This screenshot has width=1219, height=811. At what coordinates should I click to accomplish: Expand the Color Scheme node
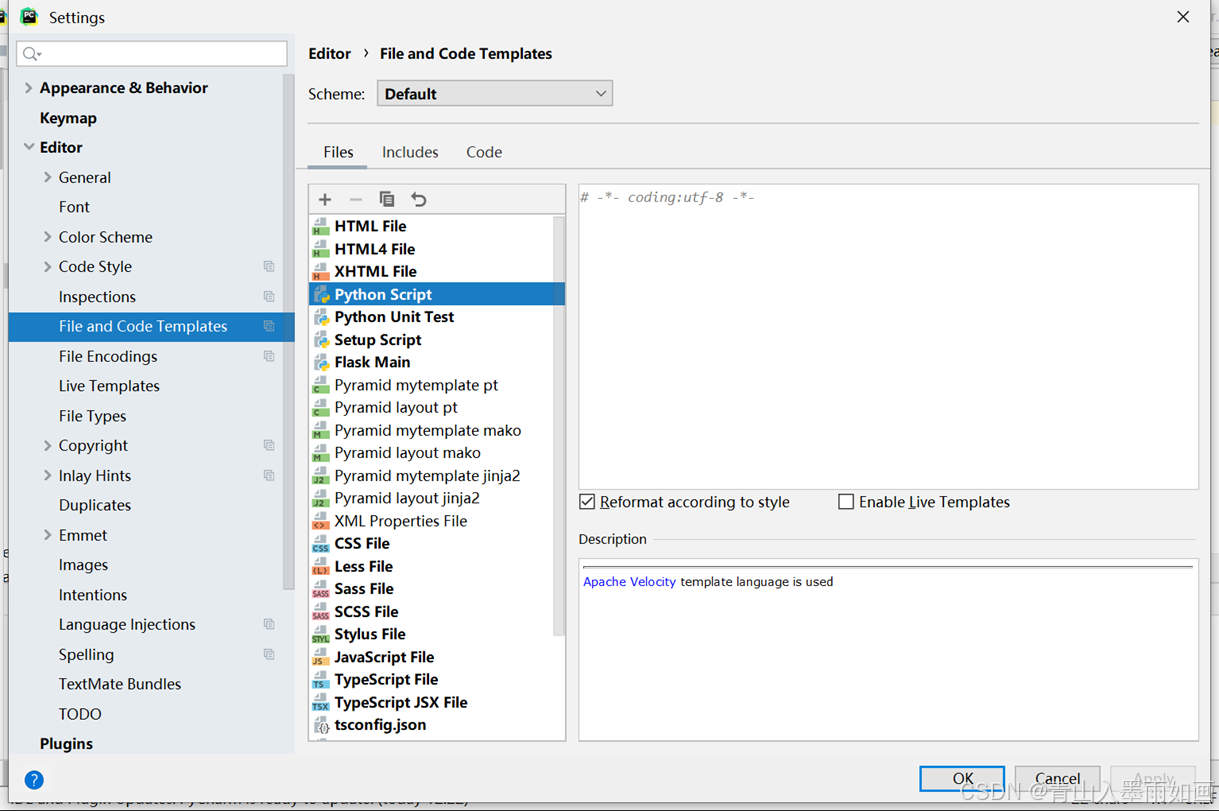click(47, 237)
